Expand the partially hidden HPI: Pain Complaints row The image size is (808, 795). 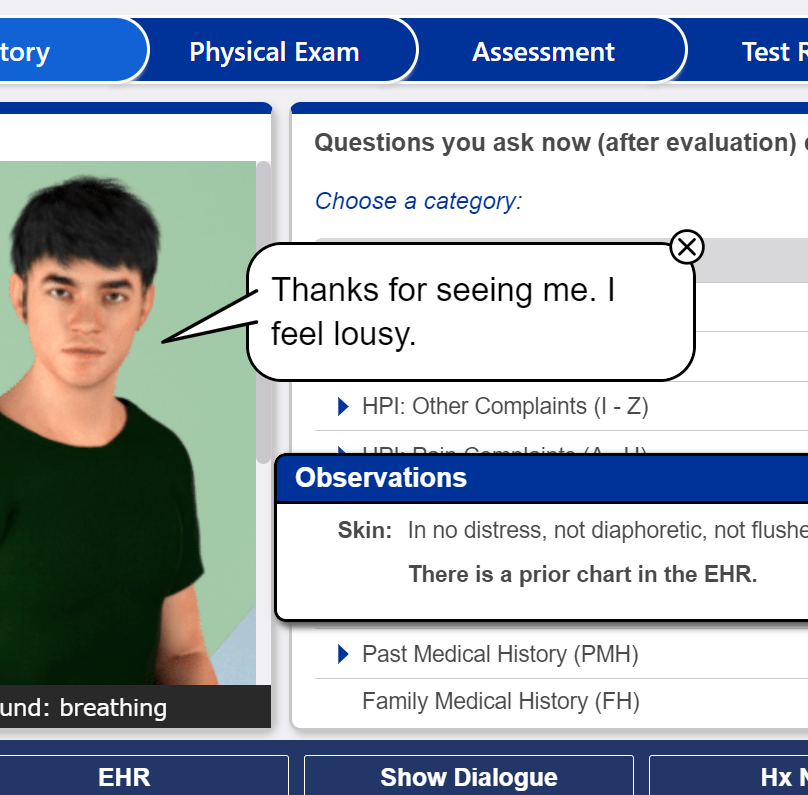(344, 449)
